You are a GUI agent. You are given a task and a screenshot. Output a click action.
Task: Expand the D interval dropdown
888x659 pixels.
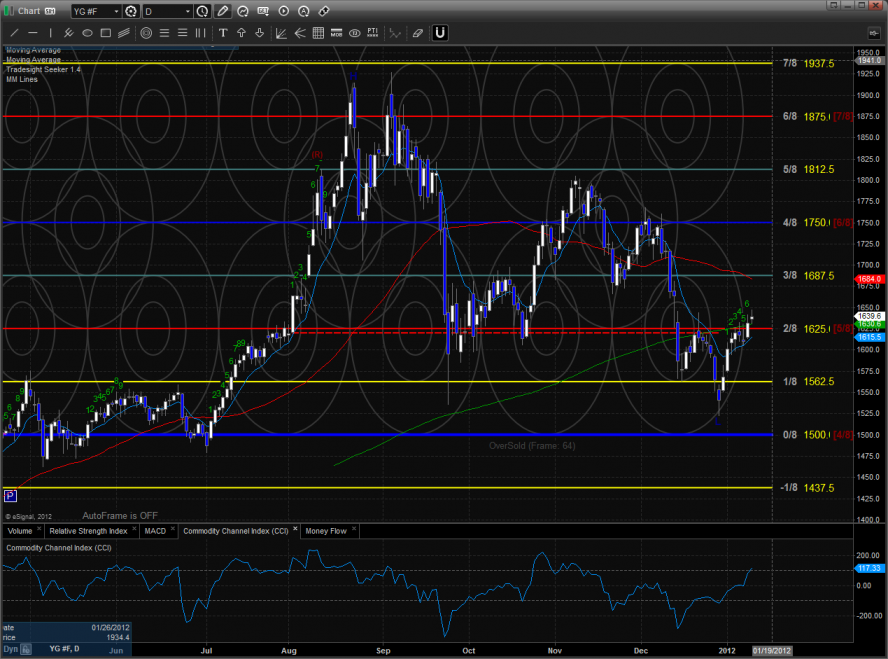click(x=188, y=11)
